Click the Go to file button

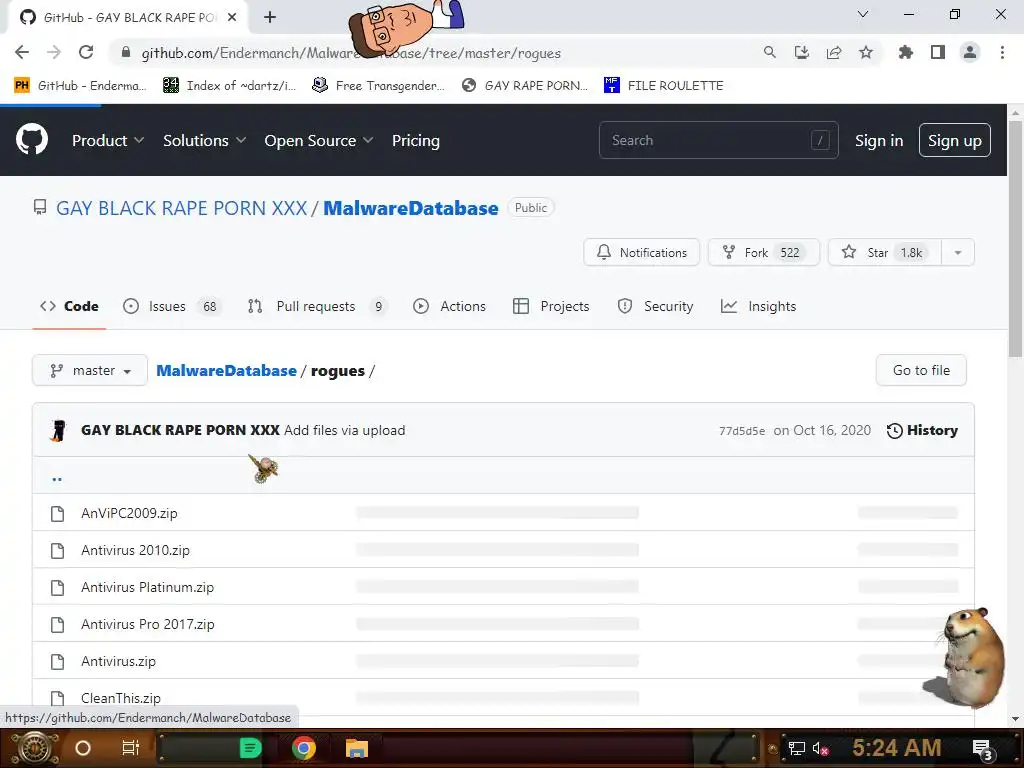pos(921,370)
